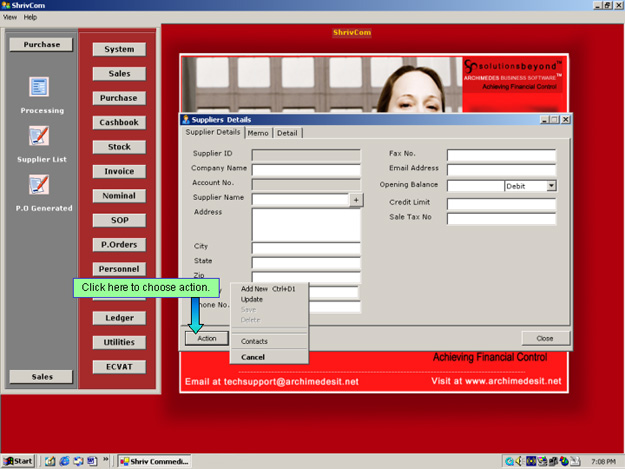The width and height of the screenshot is (625, 469).
Task: Open the P.O Generated icon
Action: (39, 184)
